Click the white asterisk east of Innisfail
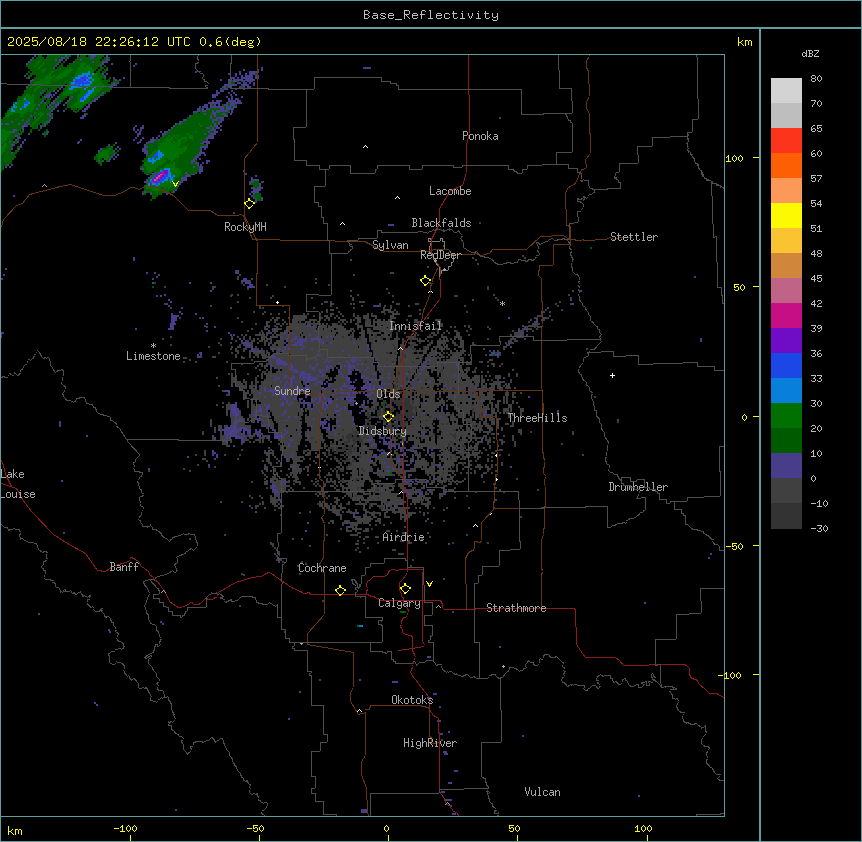The height and width of the screenshot is (842, 862). coord(502,303)
